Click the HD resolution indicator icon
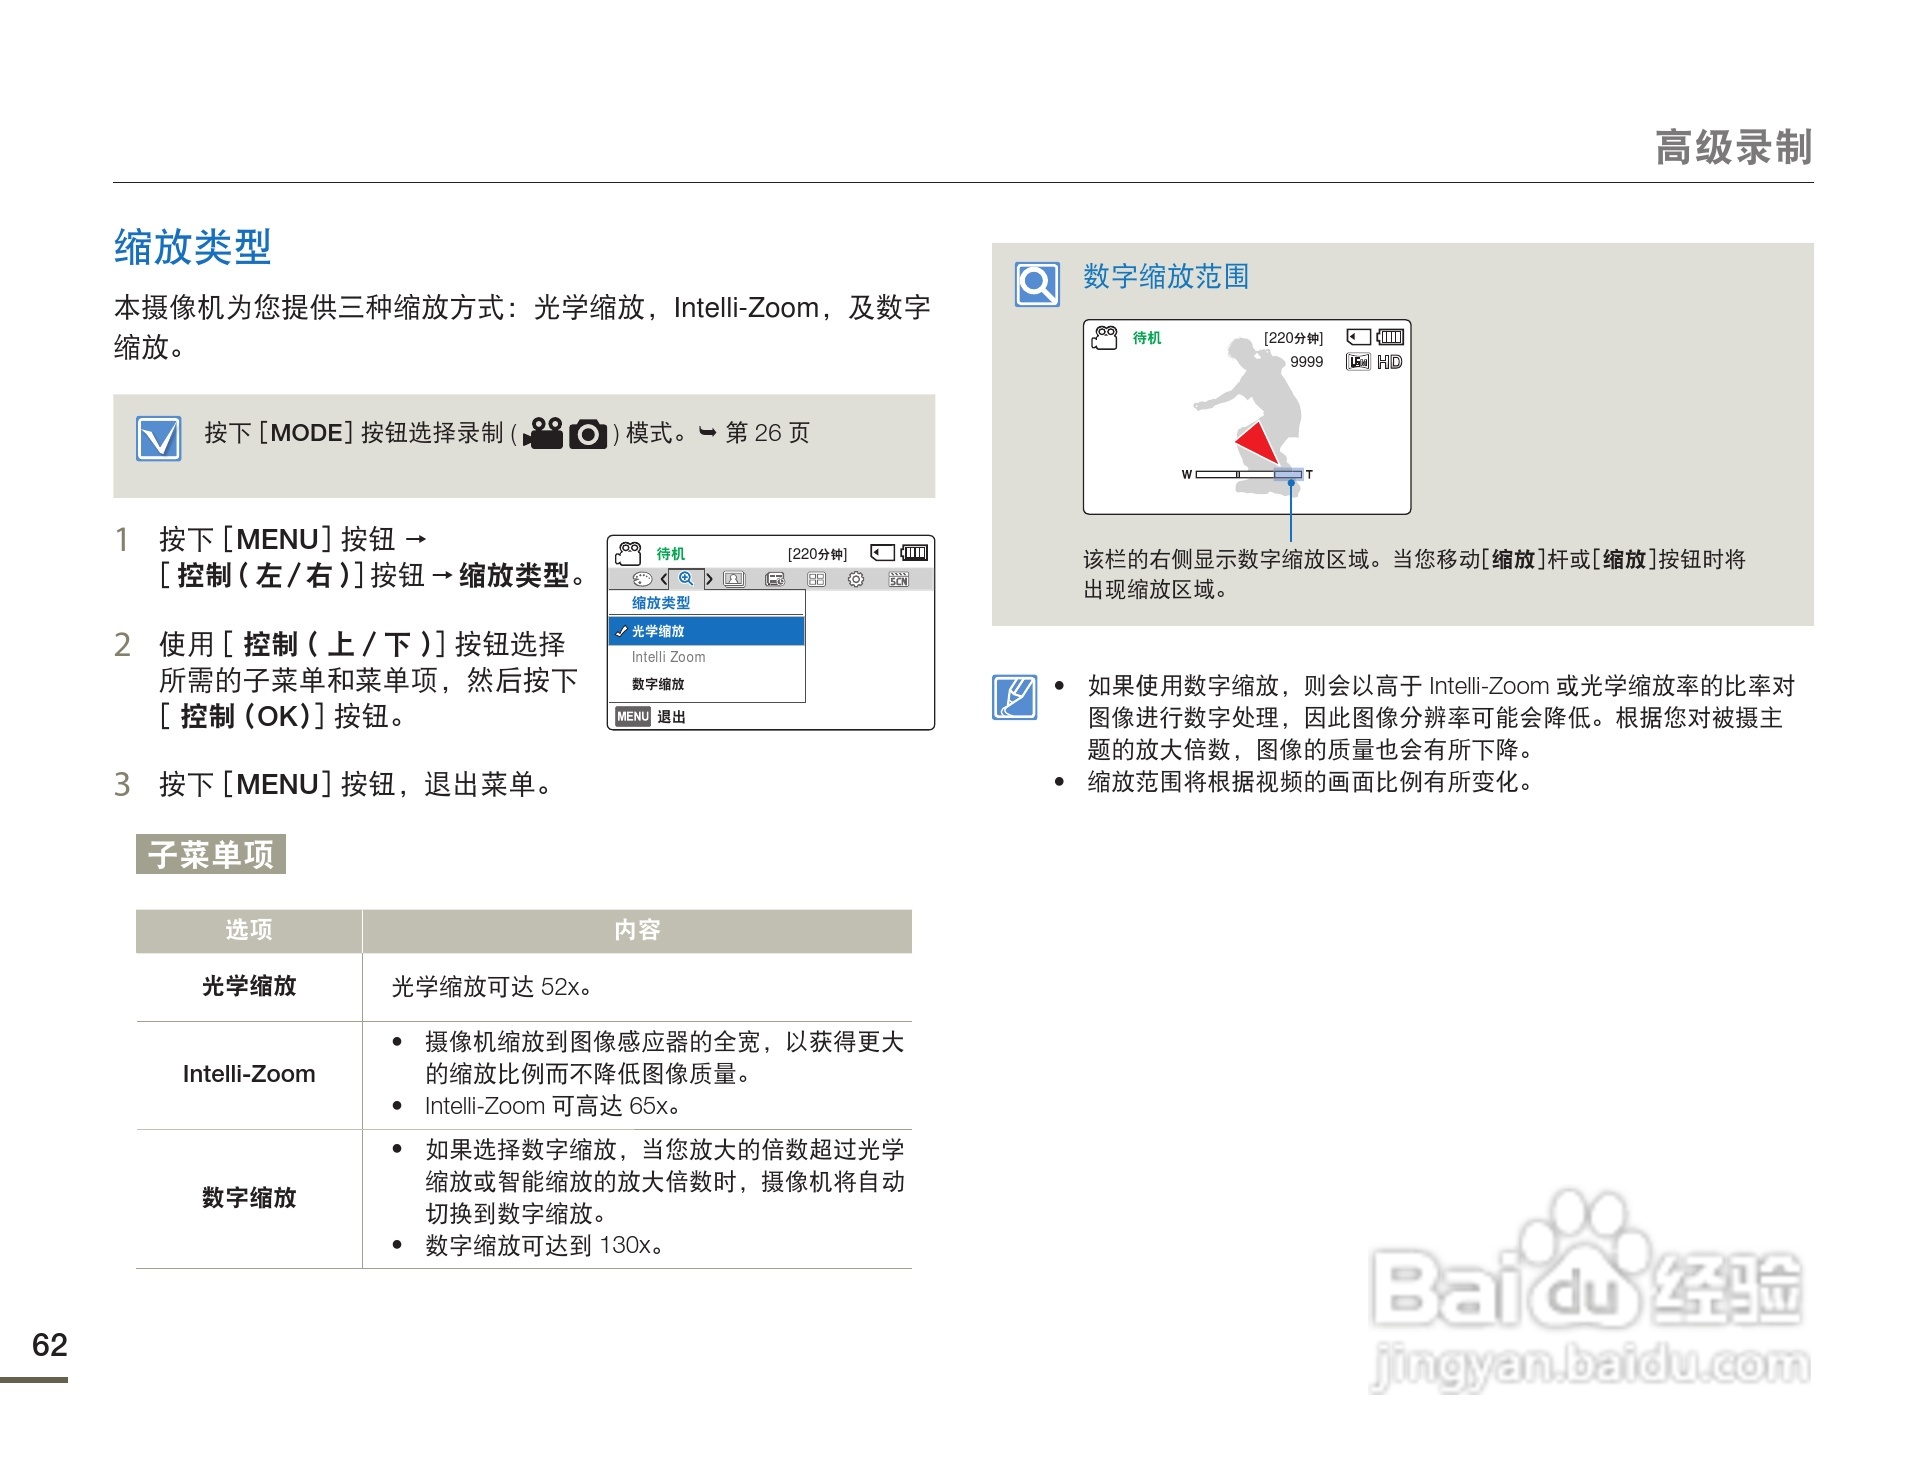The image size is (1928, 1474). [x=1389, y=362]
